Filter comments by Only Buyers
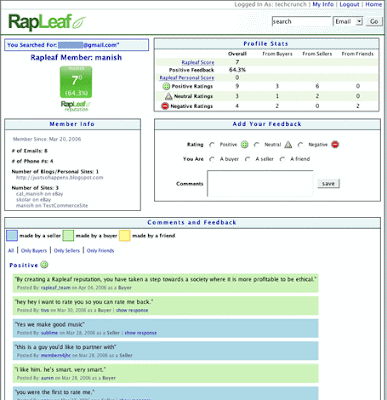The height and width of the screenshot is (400, 387). 34,250
